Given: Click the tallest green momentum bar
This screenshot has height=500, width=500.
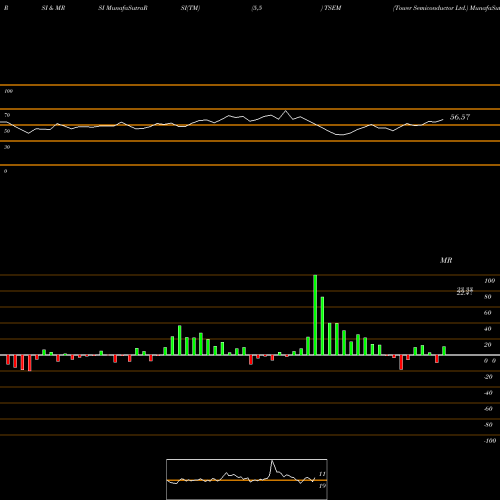Looking at the screenshot, I should click(315, 315).
